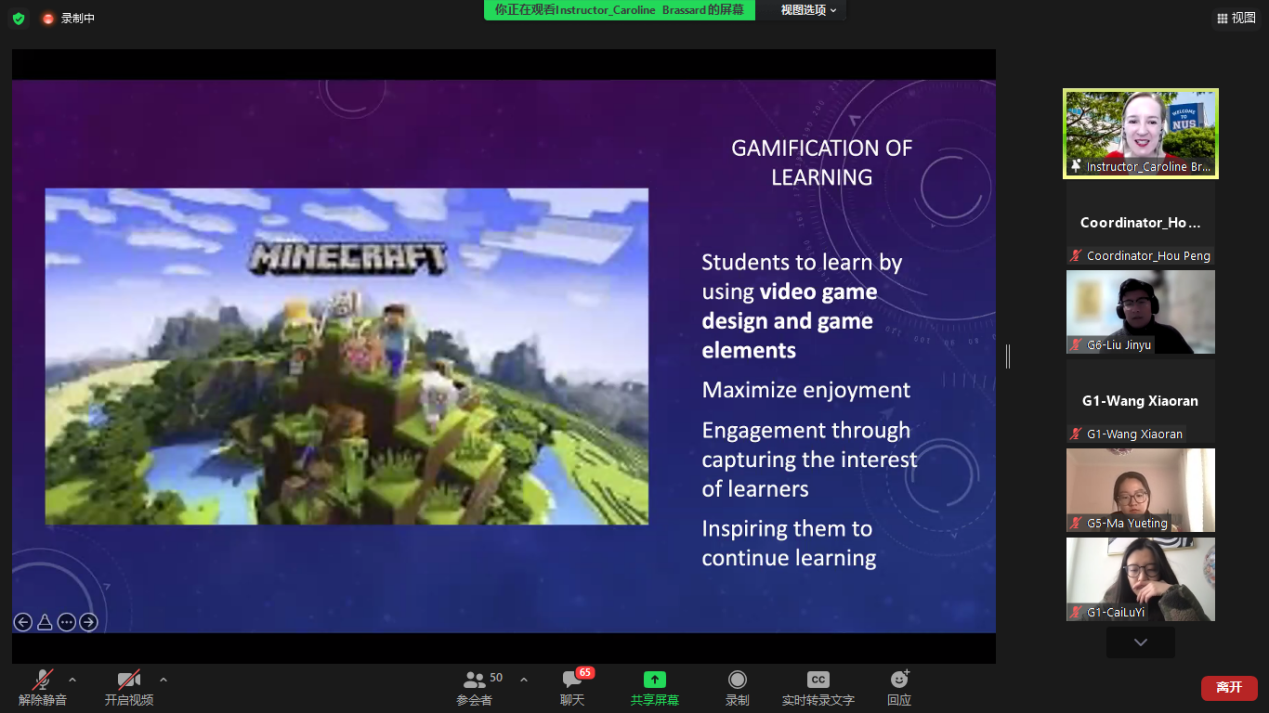This screenshot has height=713, width=1269.
Task: Turn on the video camera
Action: [x=128, y=681]
